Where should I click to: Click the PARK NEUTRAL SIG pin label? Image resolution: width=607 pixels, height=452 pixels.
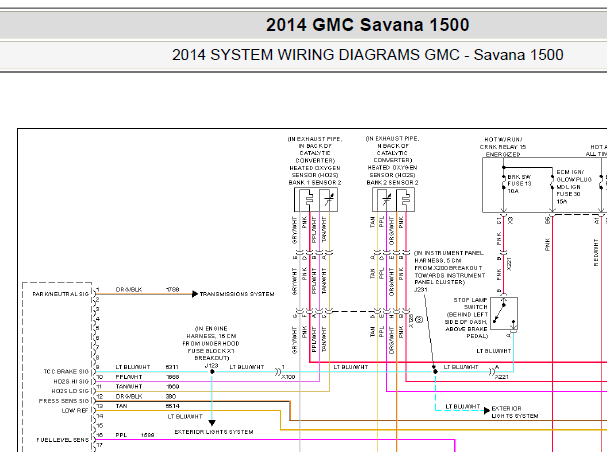[60, 294]
